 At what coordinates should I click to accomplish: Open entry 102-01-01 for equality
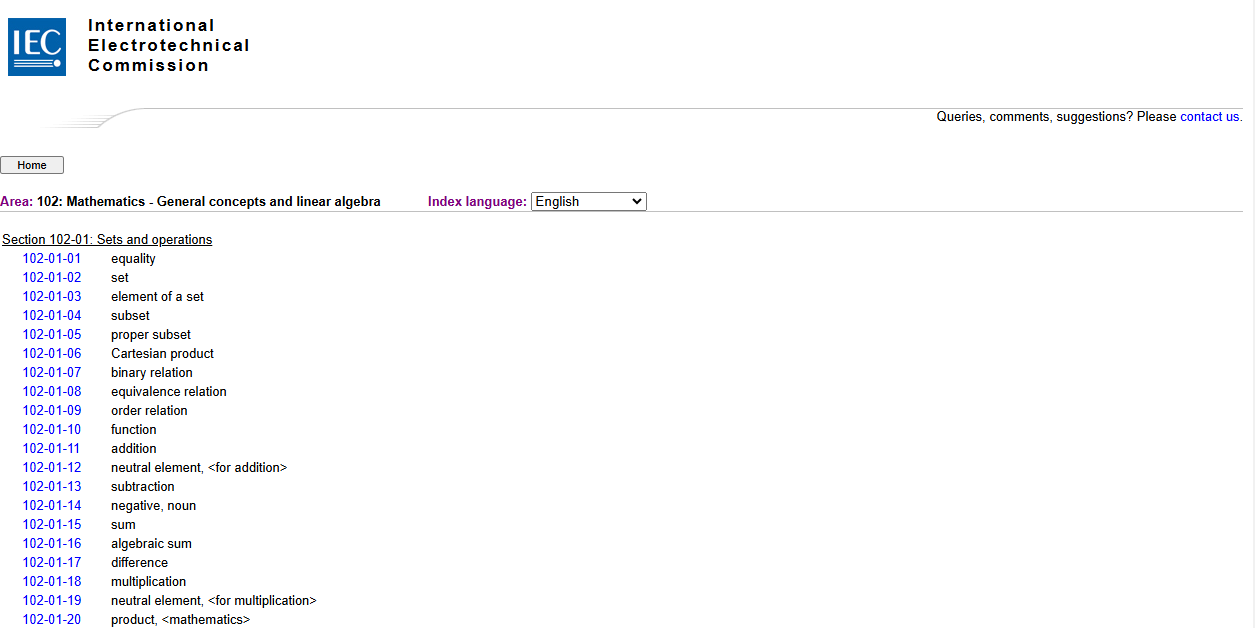52,259
